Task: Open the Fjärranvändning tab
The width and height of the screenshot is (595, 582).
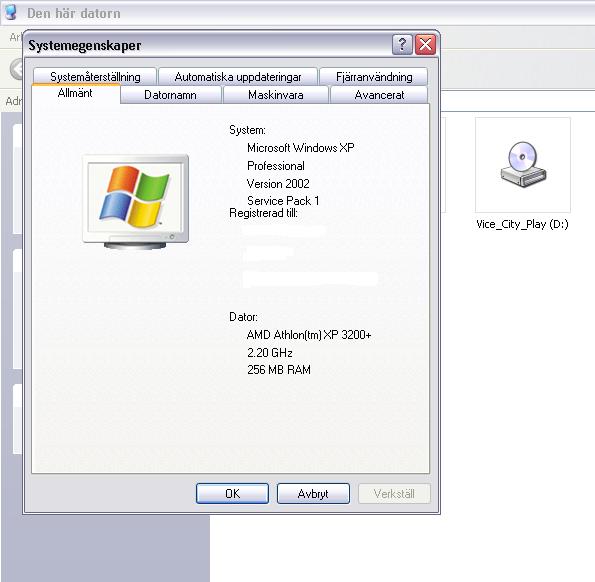Action: 374,77
